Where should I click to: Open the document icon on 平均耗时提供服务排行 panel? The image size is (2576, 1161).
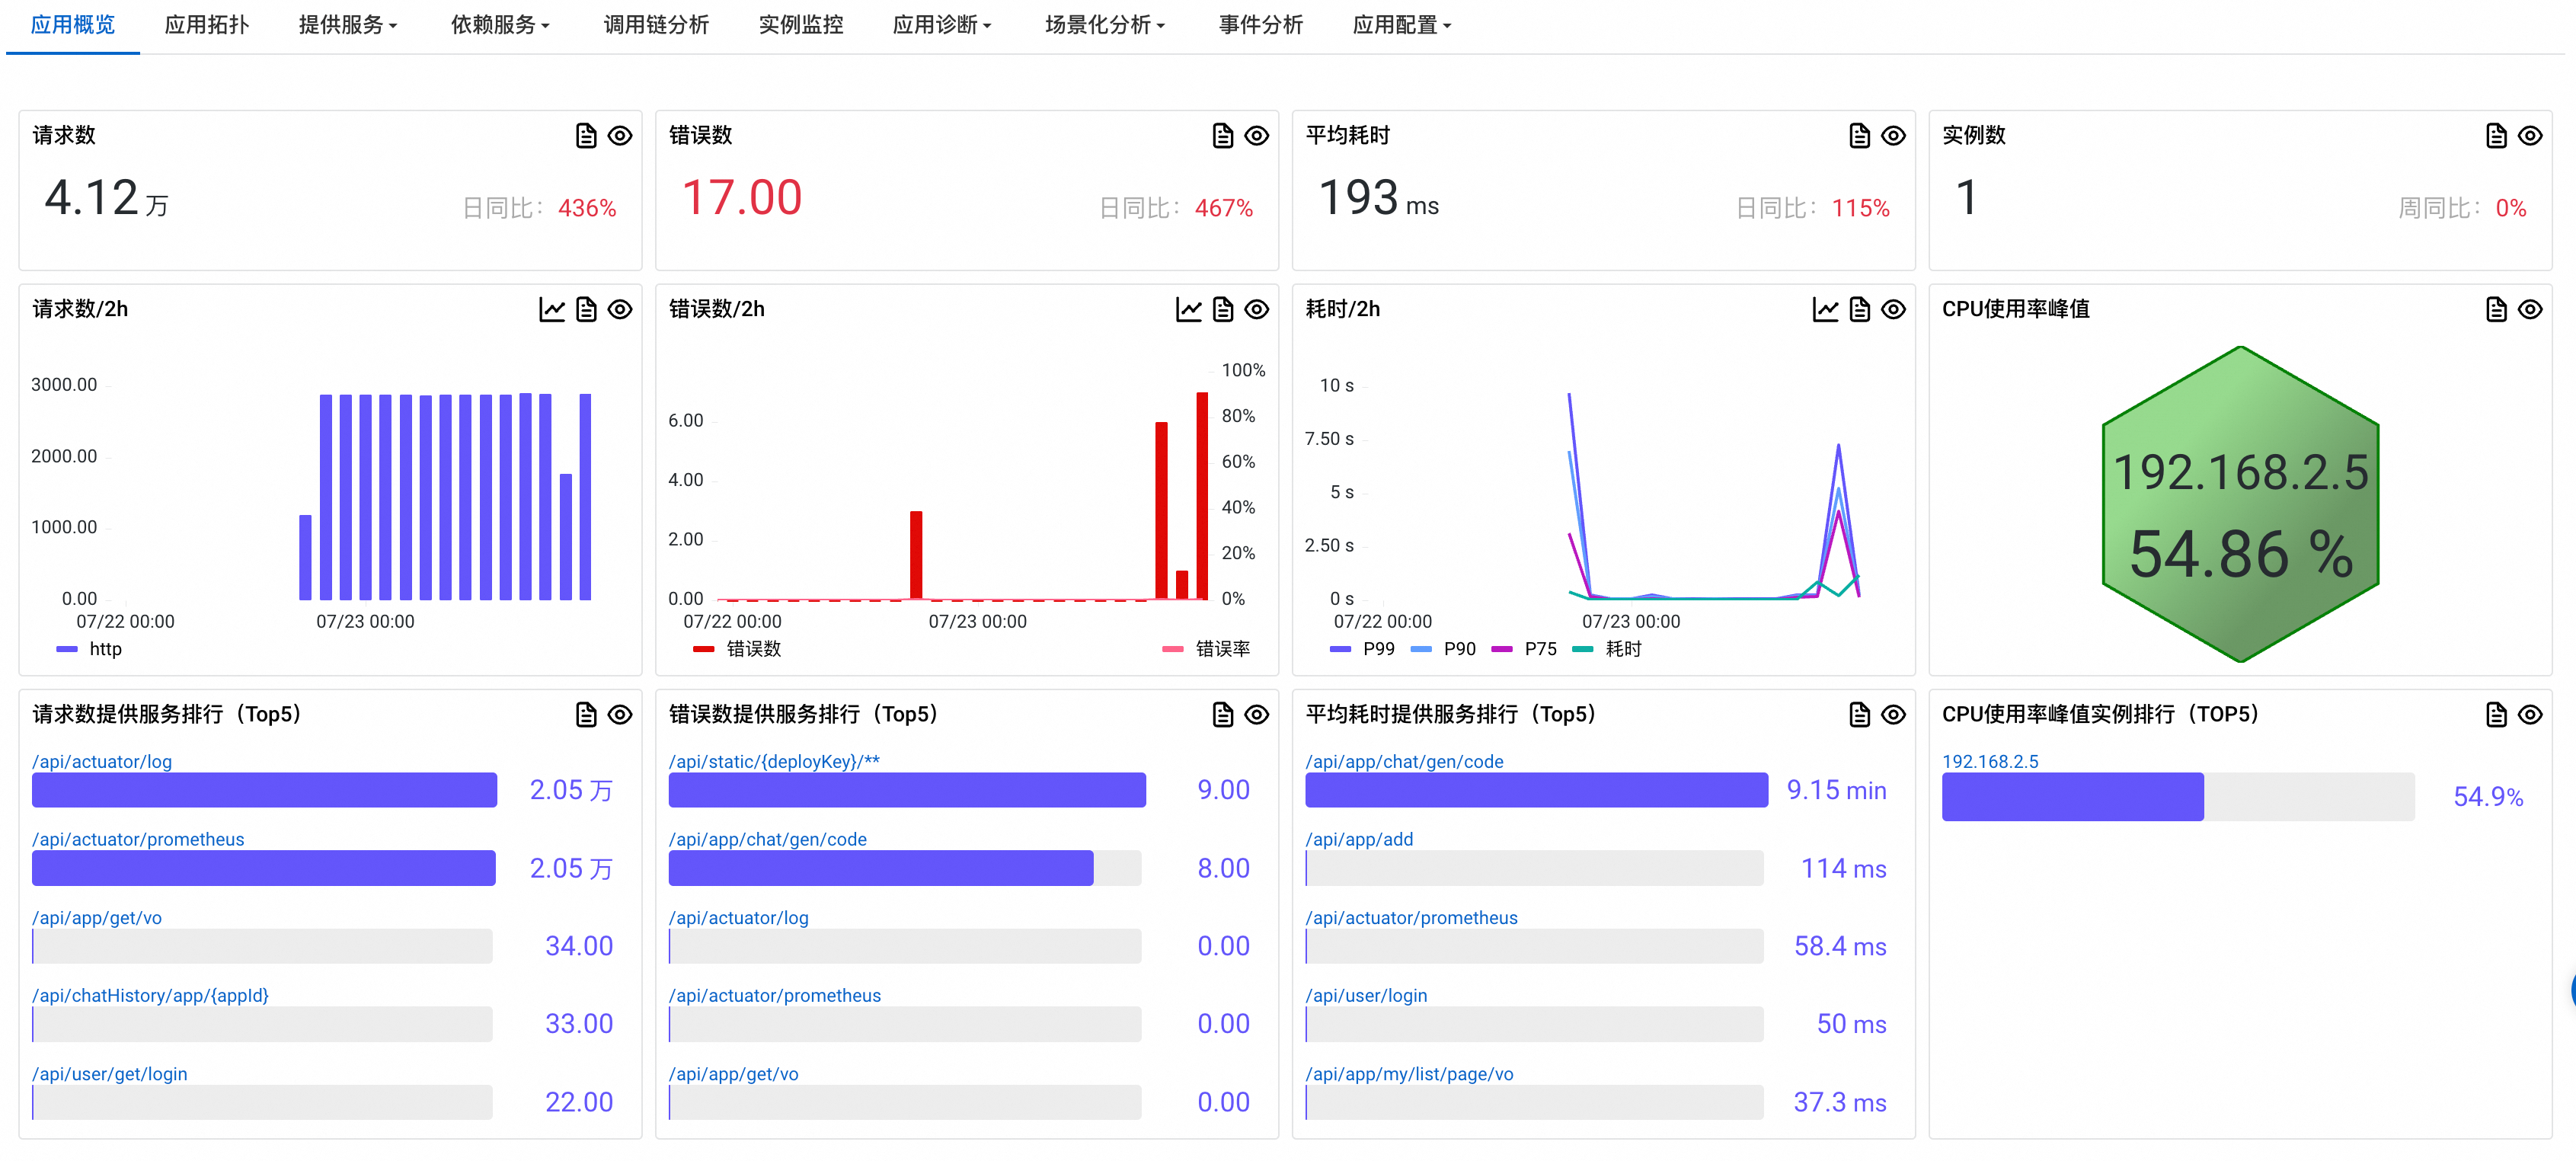[1859, 715]
